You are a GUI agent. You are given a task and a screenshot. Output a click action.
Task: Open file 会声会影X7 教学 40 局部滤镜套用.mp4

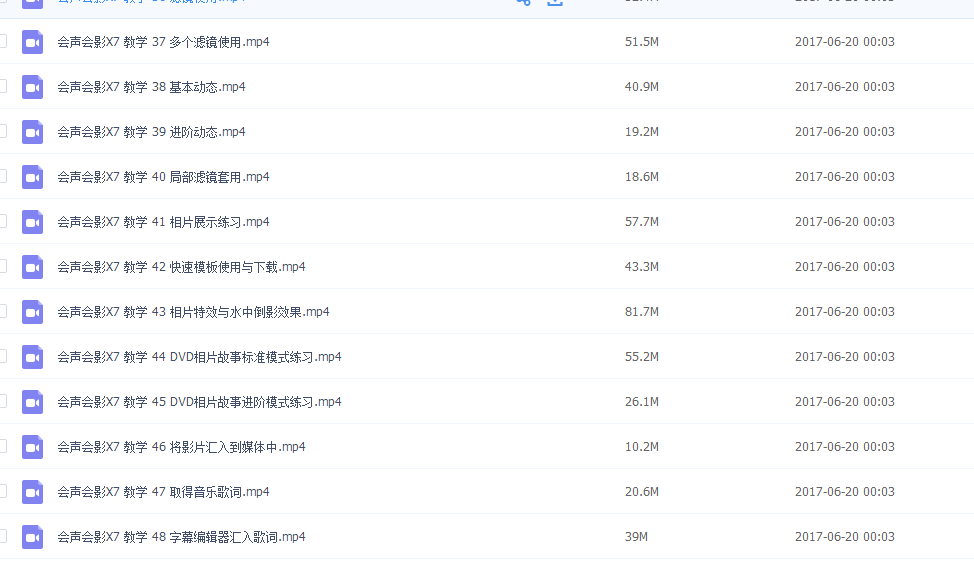click(x=163, y=177)
